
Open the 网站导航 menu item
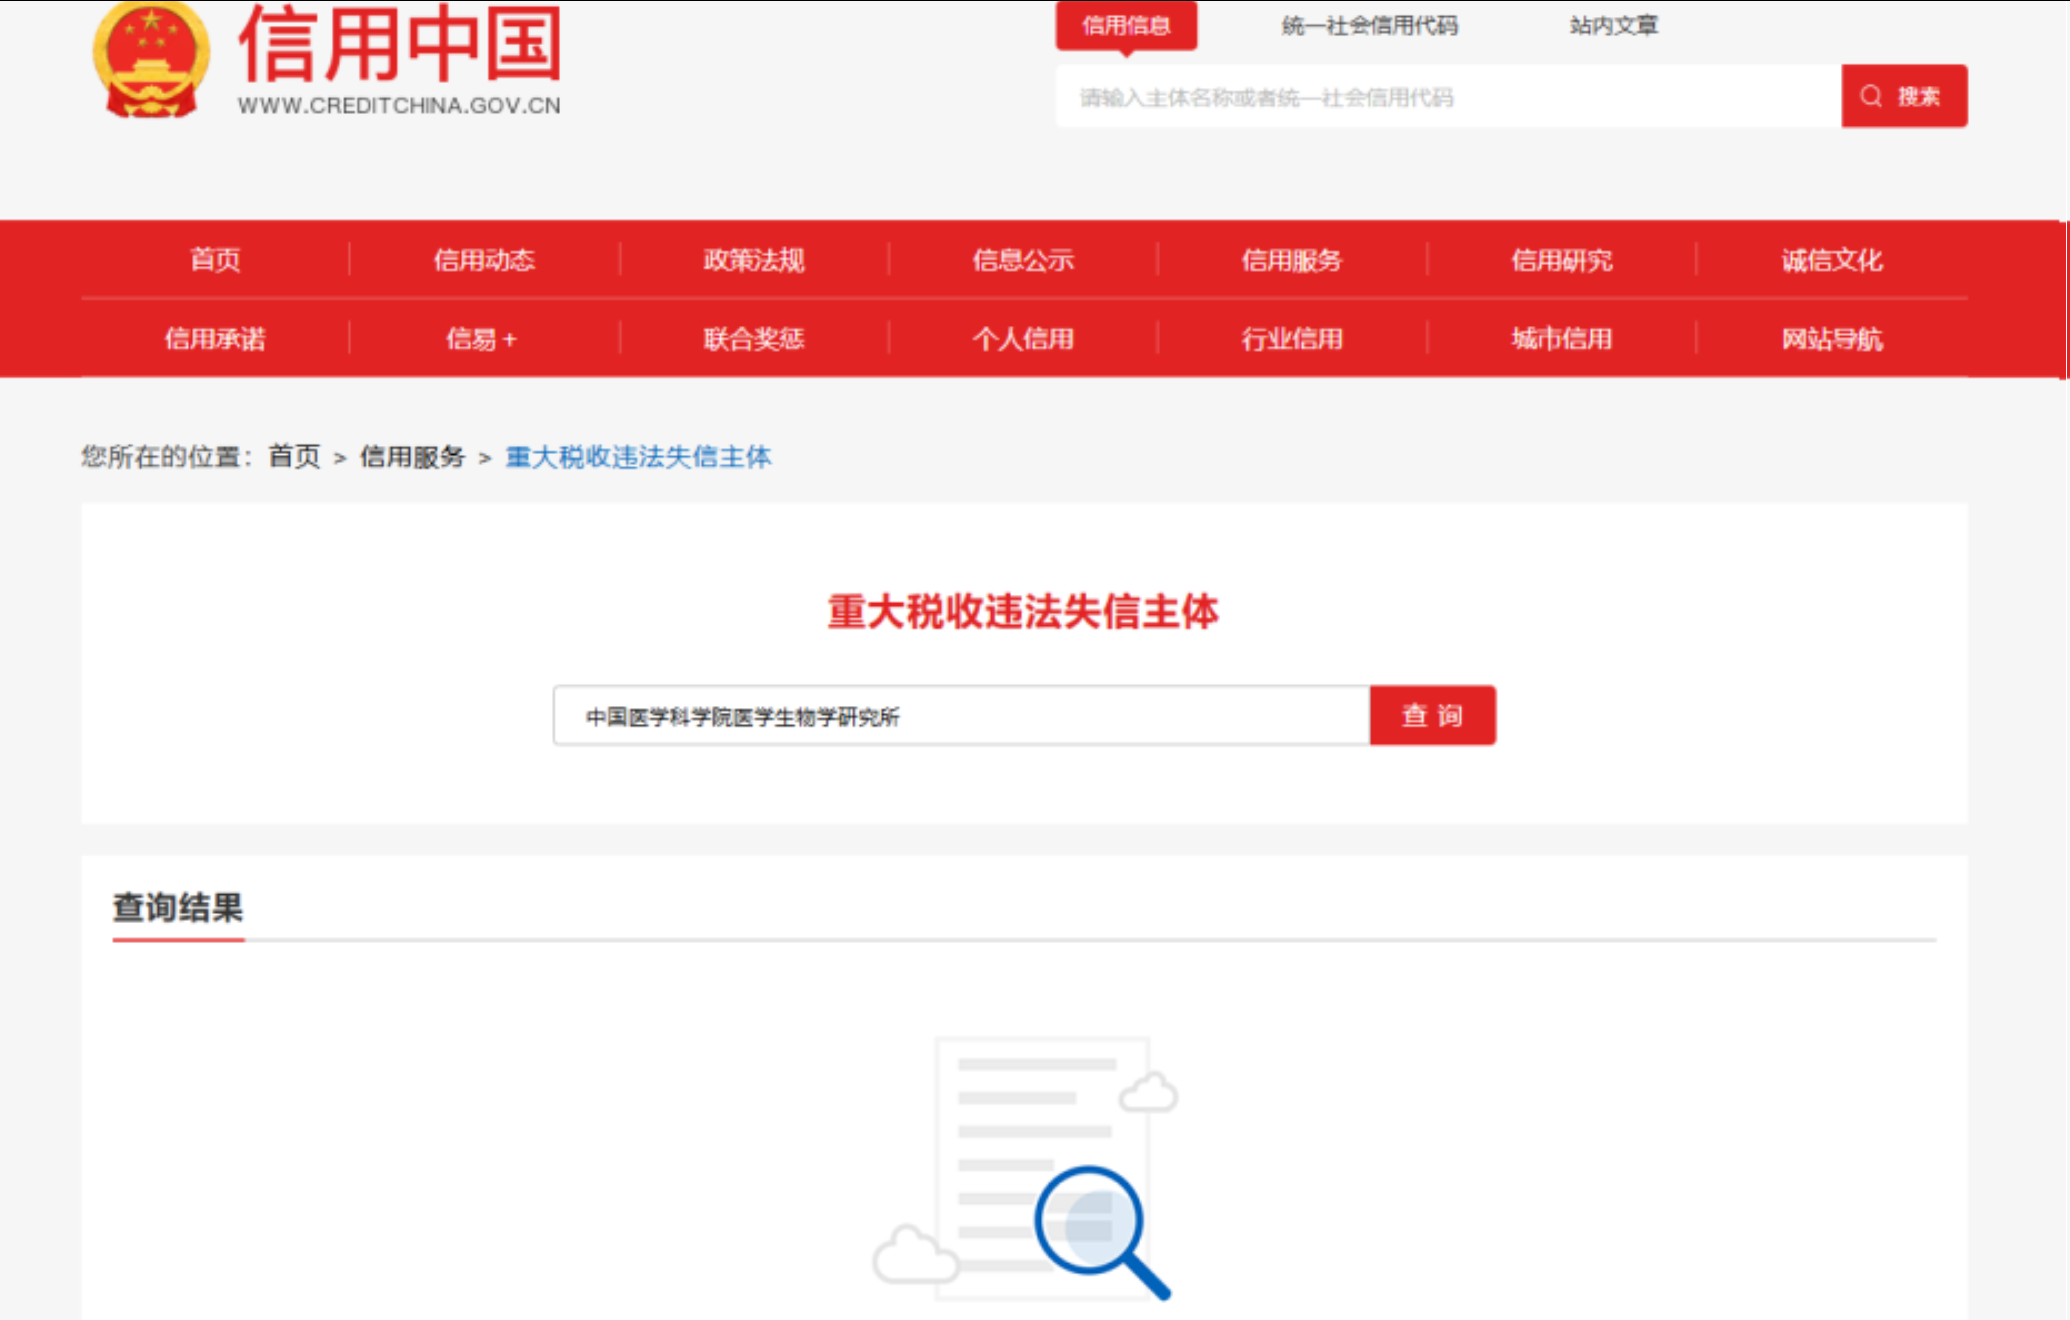[x=1832, y=339]
